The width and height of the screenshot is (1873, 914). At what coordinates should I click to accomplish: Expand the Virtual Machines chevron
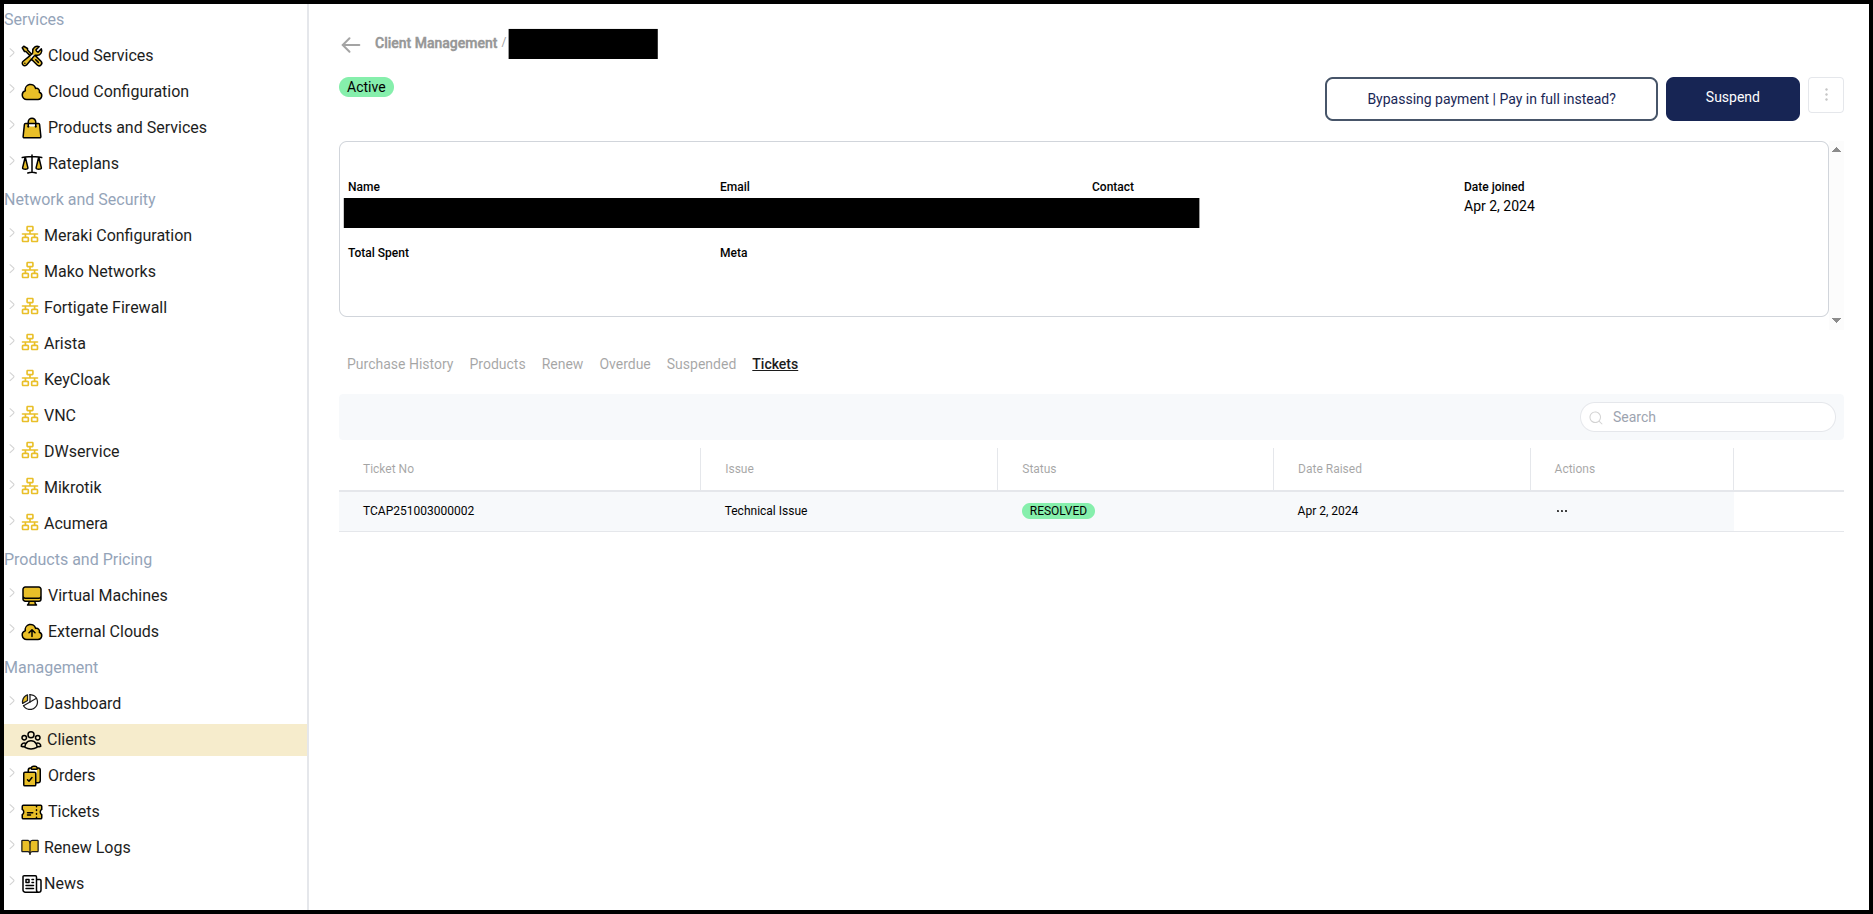(12, 593)
